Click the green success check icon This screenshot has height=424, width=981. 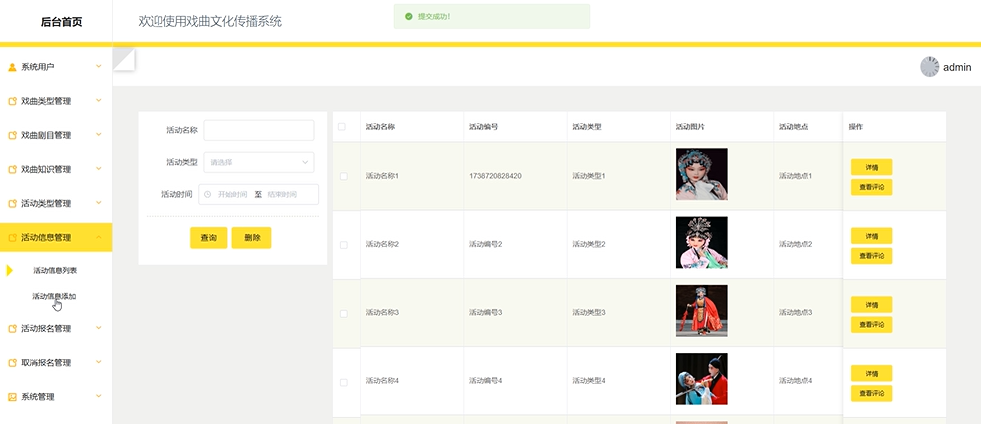pyautogui.click(x=409, y=16)
